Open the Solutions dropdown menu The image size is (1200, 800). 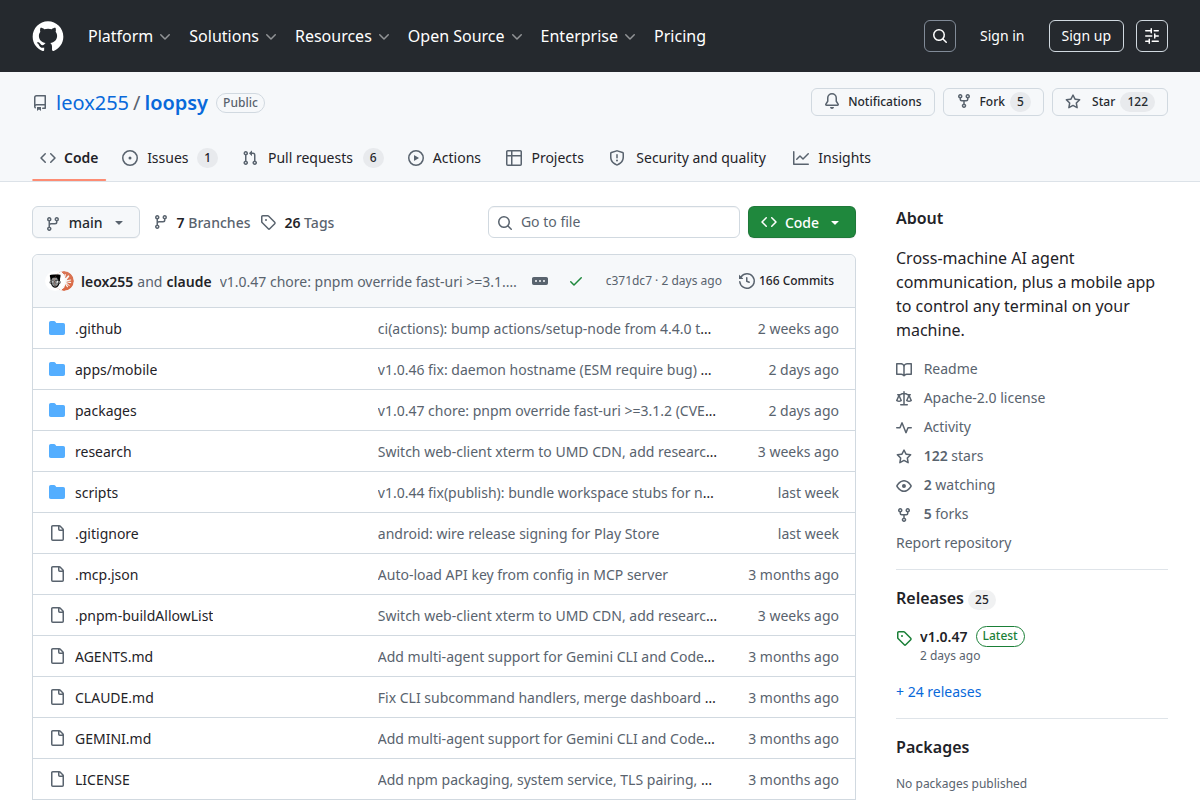pos(232,36)
